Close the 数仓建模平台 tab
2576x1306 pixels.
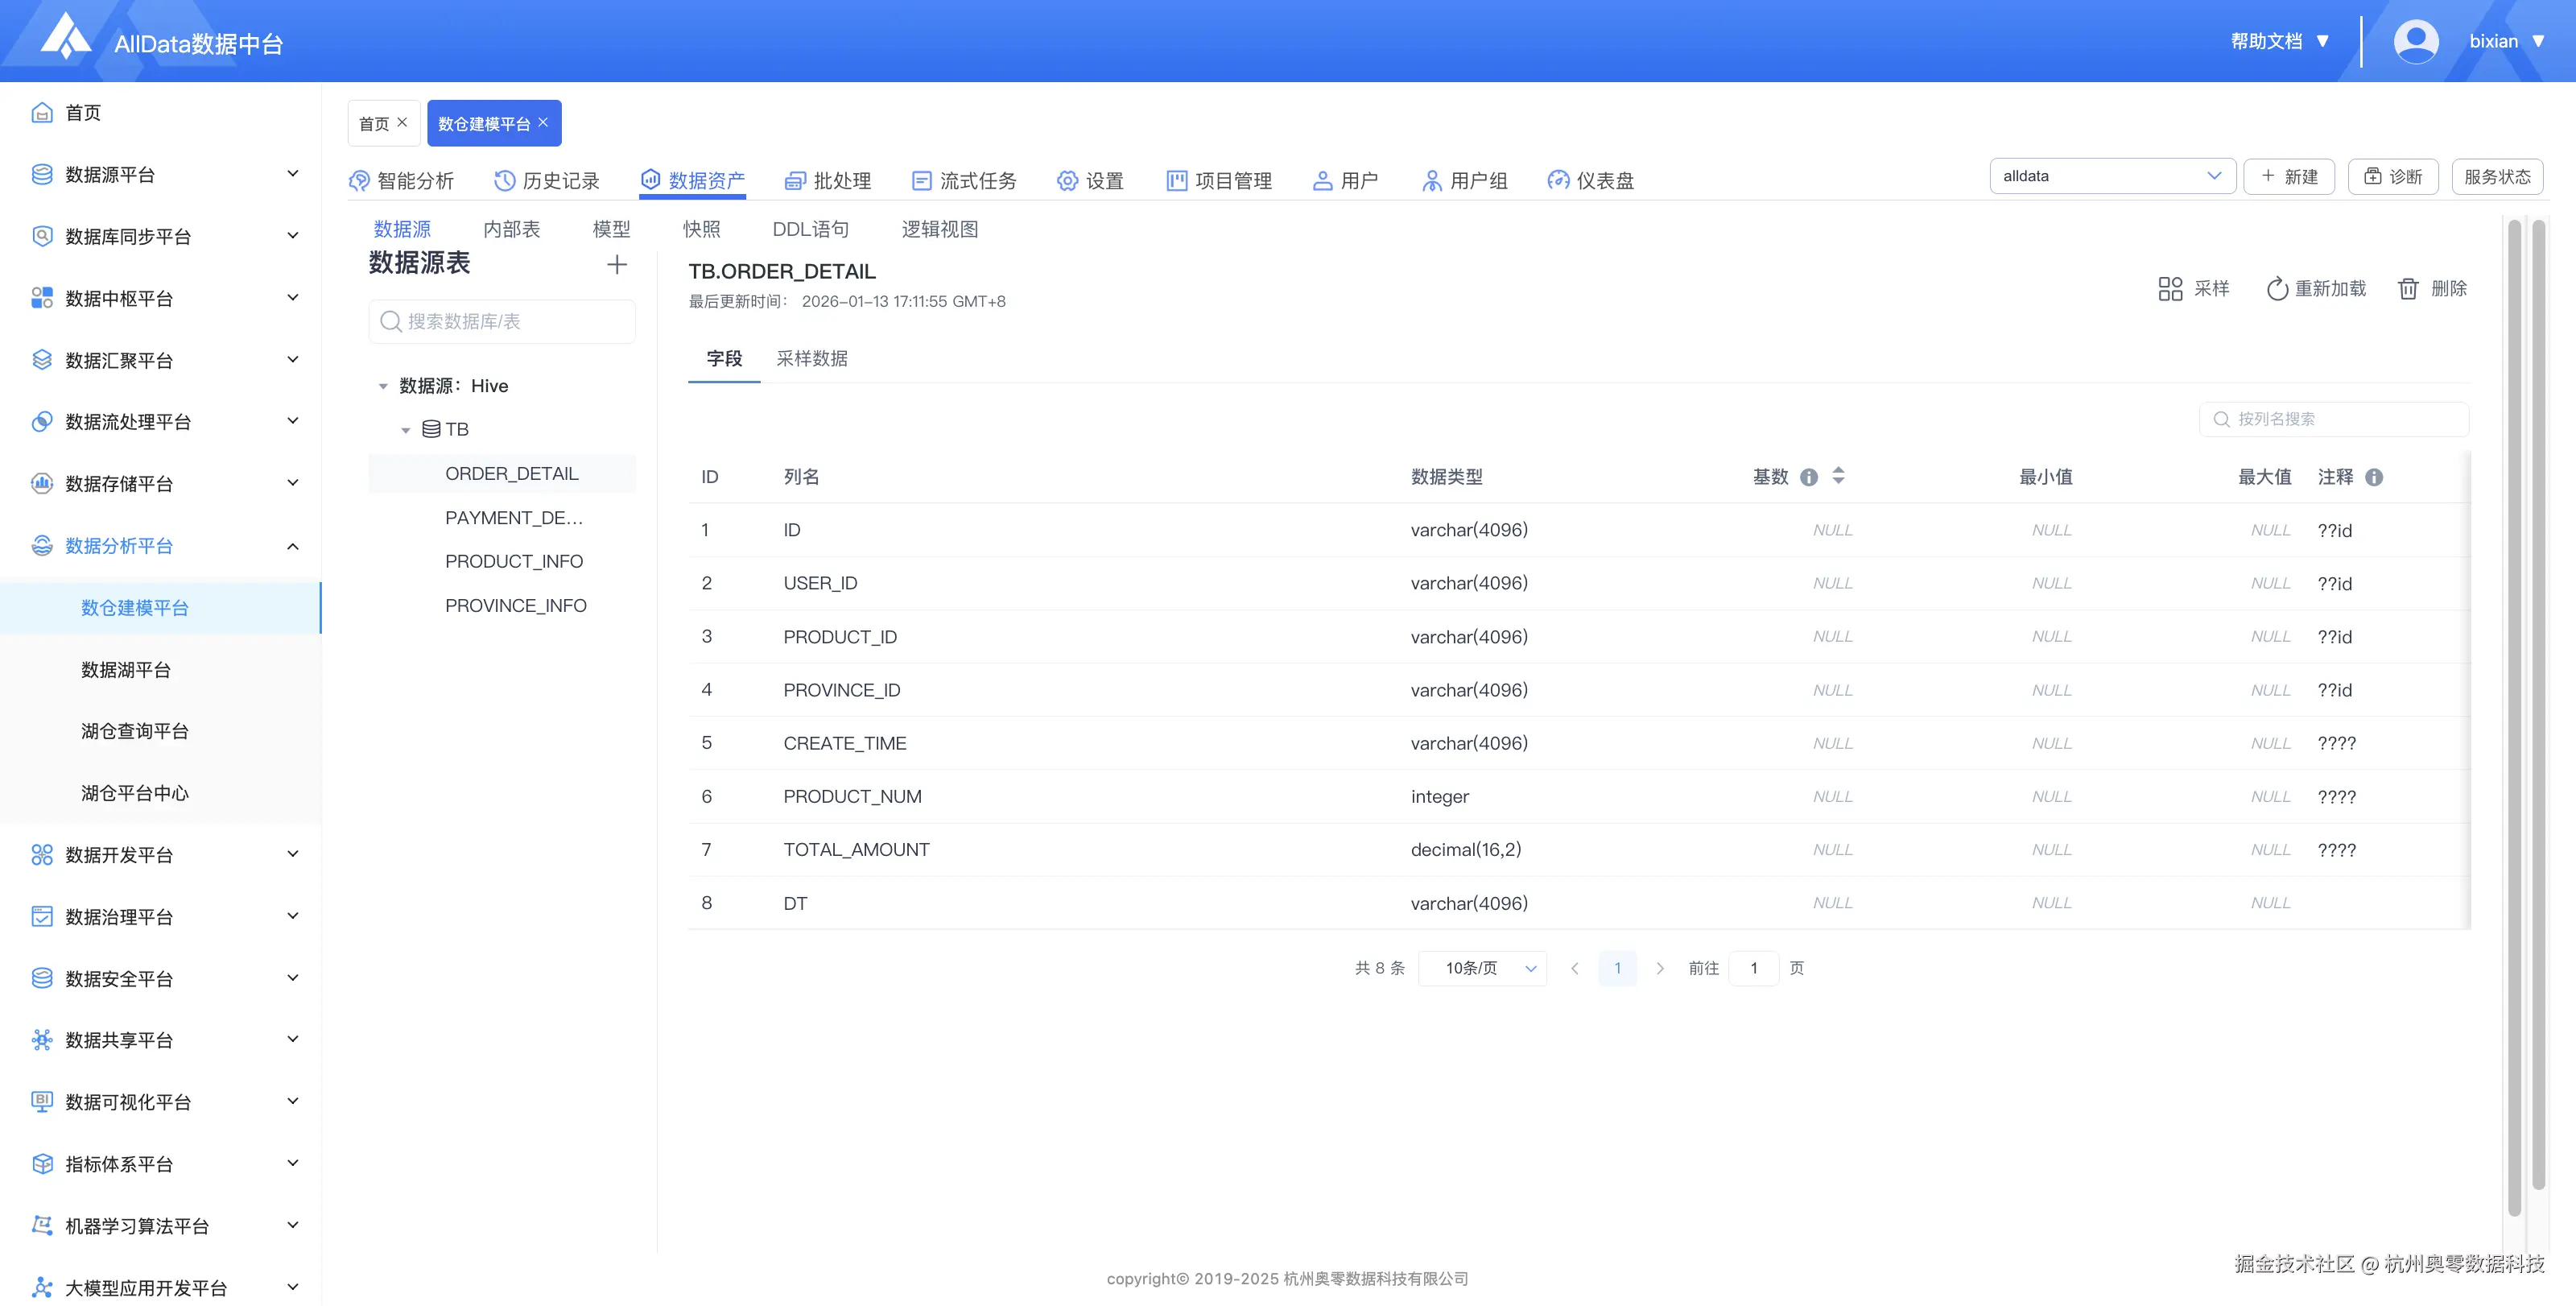(543, 122)
